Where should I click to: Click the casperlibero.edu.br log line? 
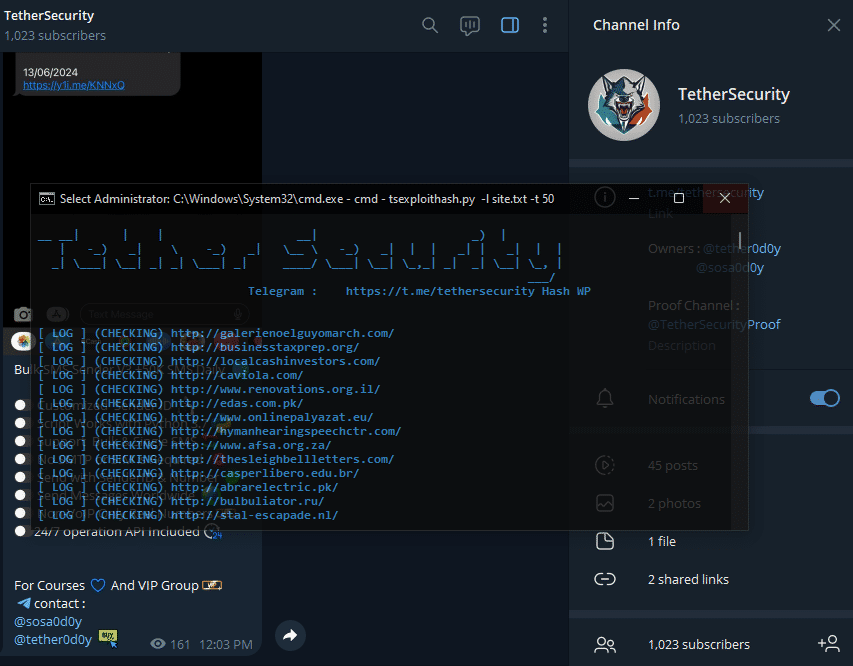point(199,473)
